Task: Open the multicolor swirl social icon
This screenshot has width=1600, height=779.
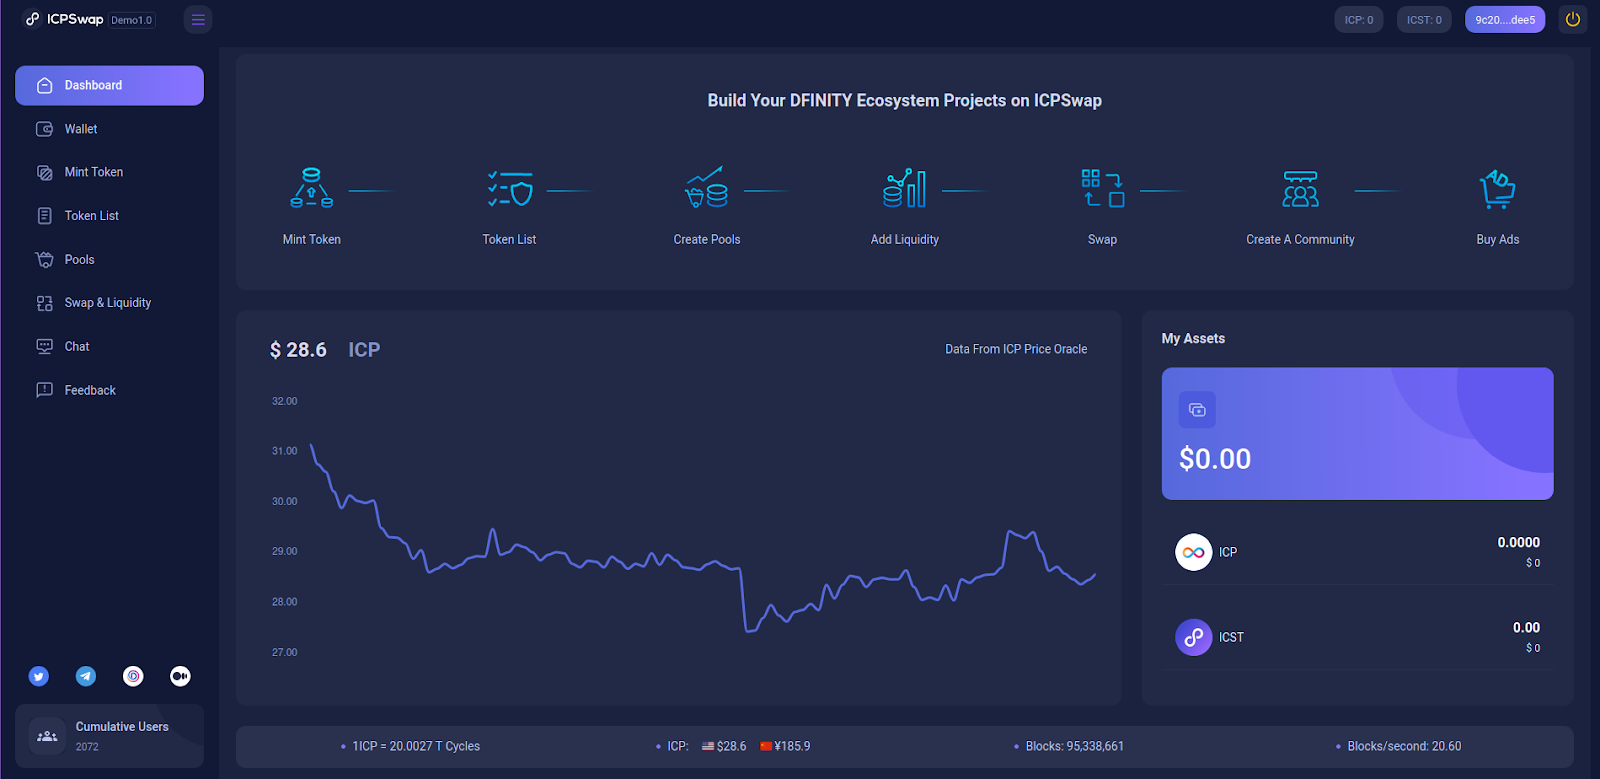Action: coord(133,677)
